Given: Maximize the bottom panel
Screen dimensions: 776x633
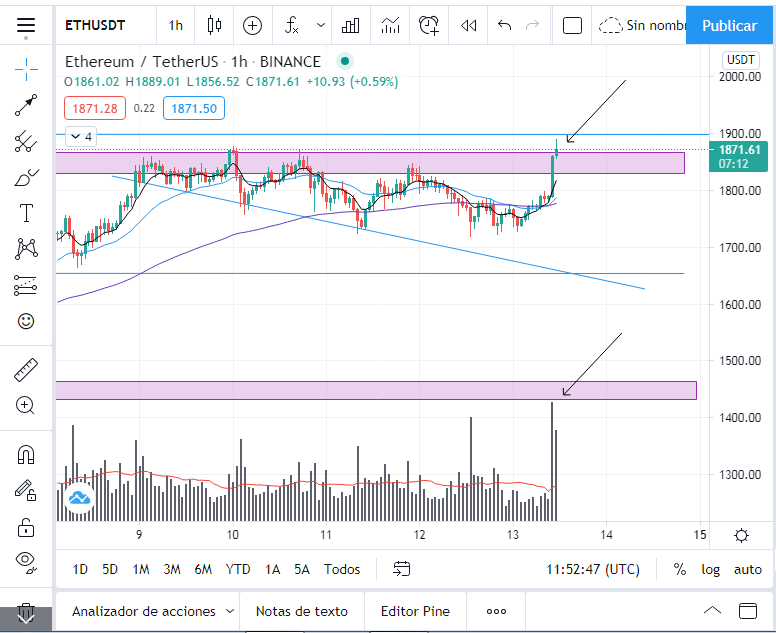Looking at the screenshot, I should click(748, 611).
